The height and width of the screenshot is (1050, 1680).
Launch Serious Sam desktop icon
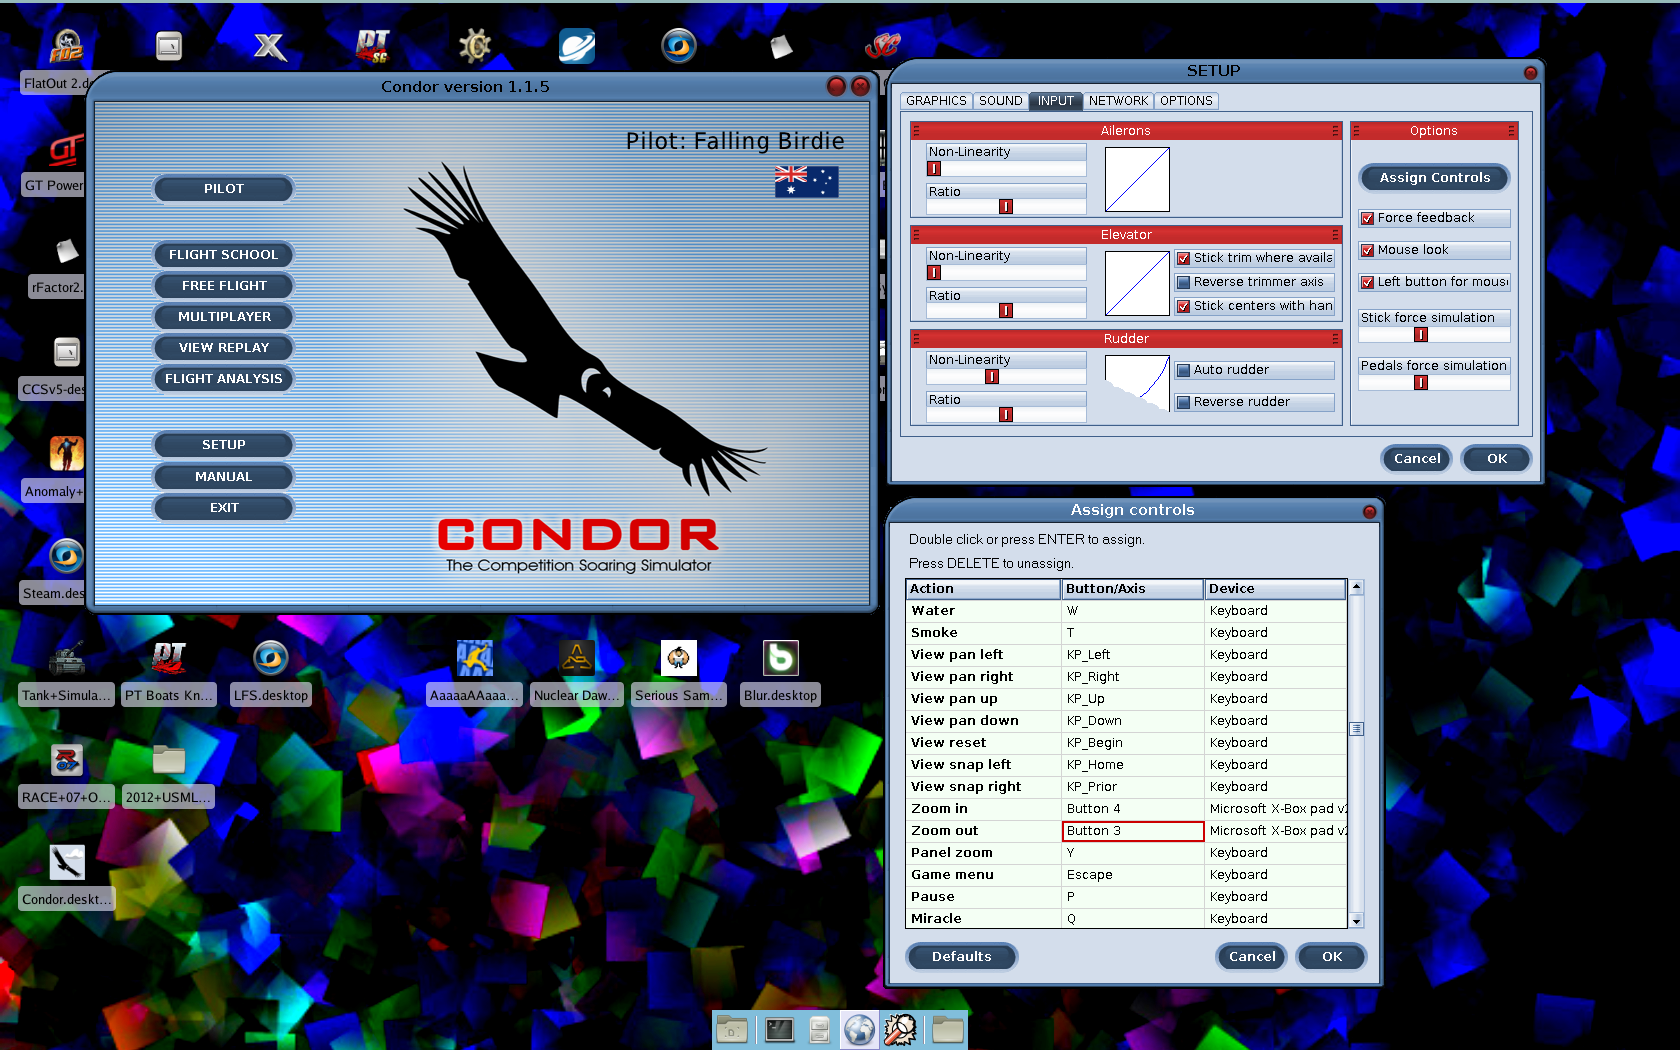point(679,659)
